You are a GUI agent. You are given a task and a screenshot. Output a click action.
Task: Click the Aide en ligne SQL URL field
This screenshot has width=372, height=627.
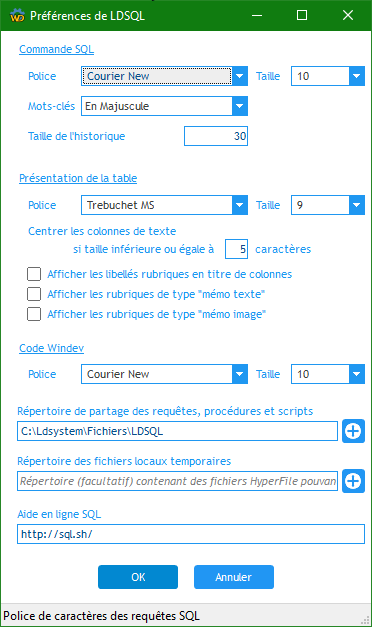(x=191, y=534)
